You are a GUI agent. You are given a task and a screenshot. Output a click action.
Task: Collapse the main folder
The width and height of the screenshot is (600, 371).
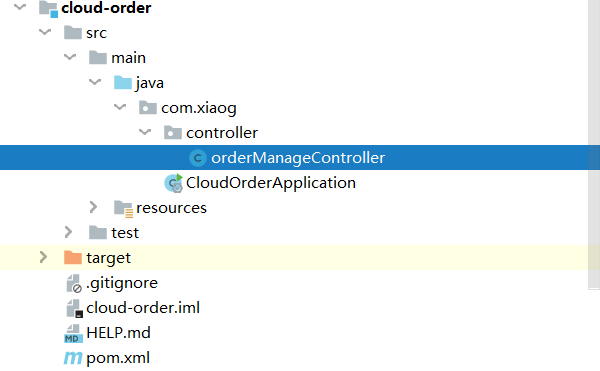70,57
